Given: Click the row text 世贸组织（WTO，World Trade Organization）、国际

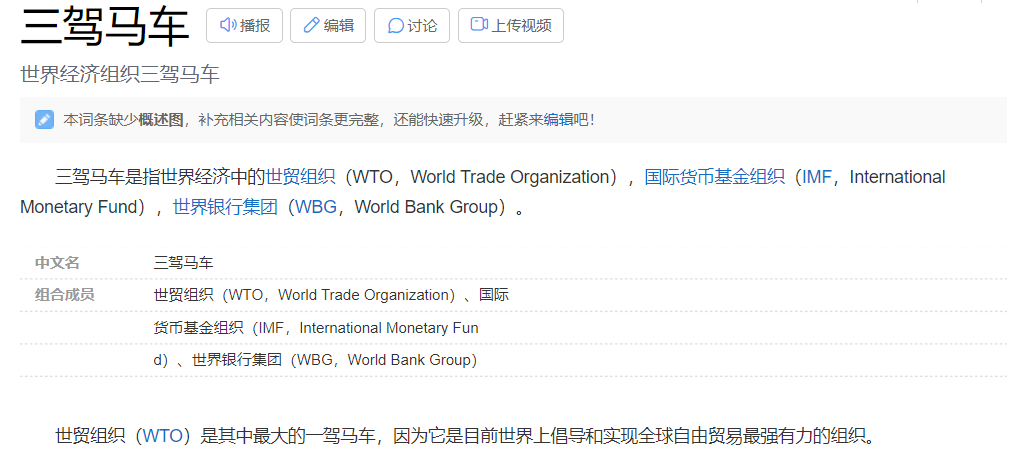Looking at the screenshot, I should (x=331, y=295).
